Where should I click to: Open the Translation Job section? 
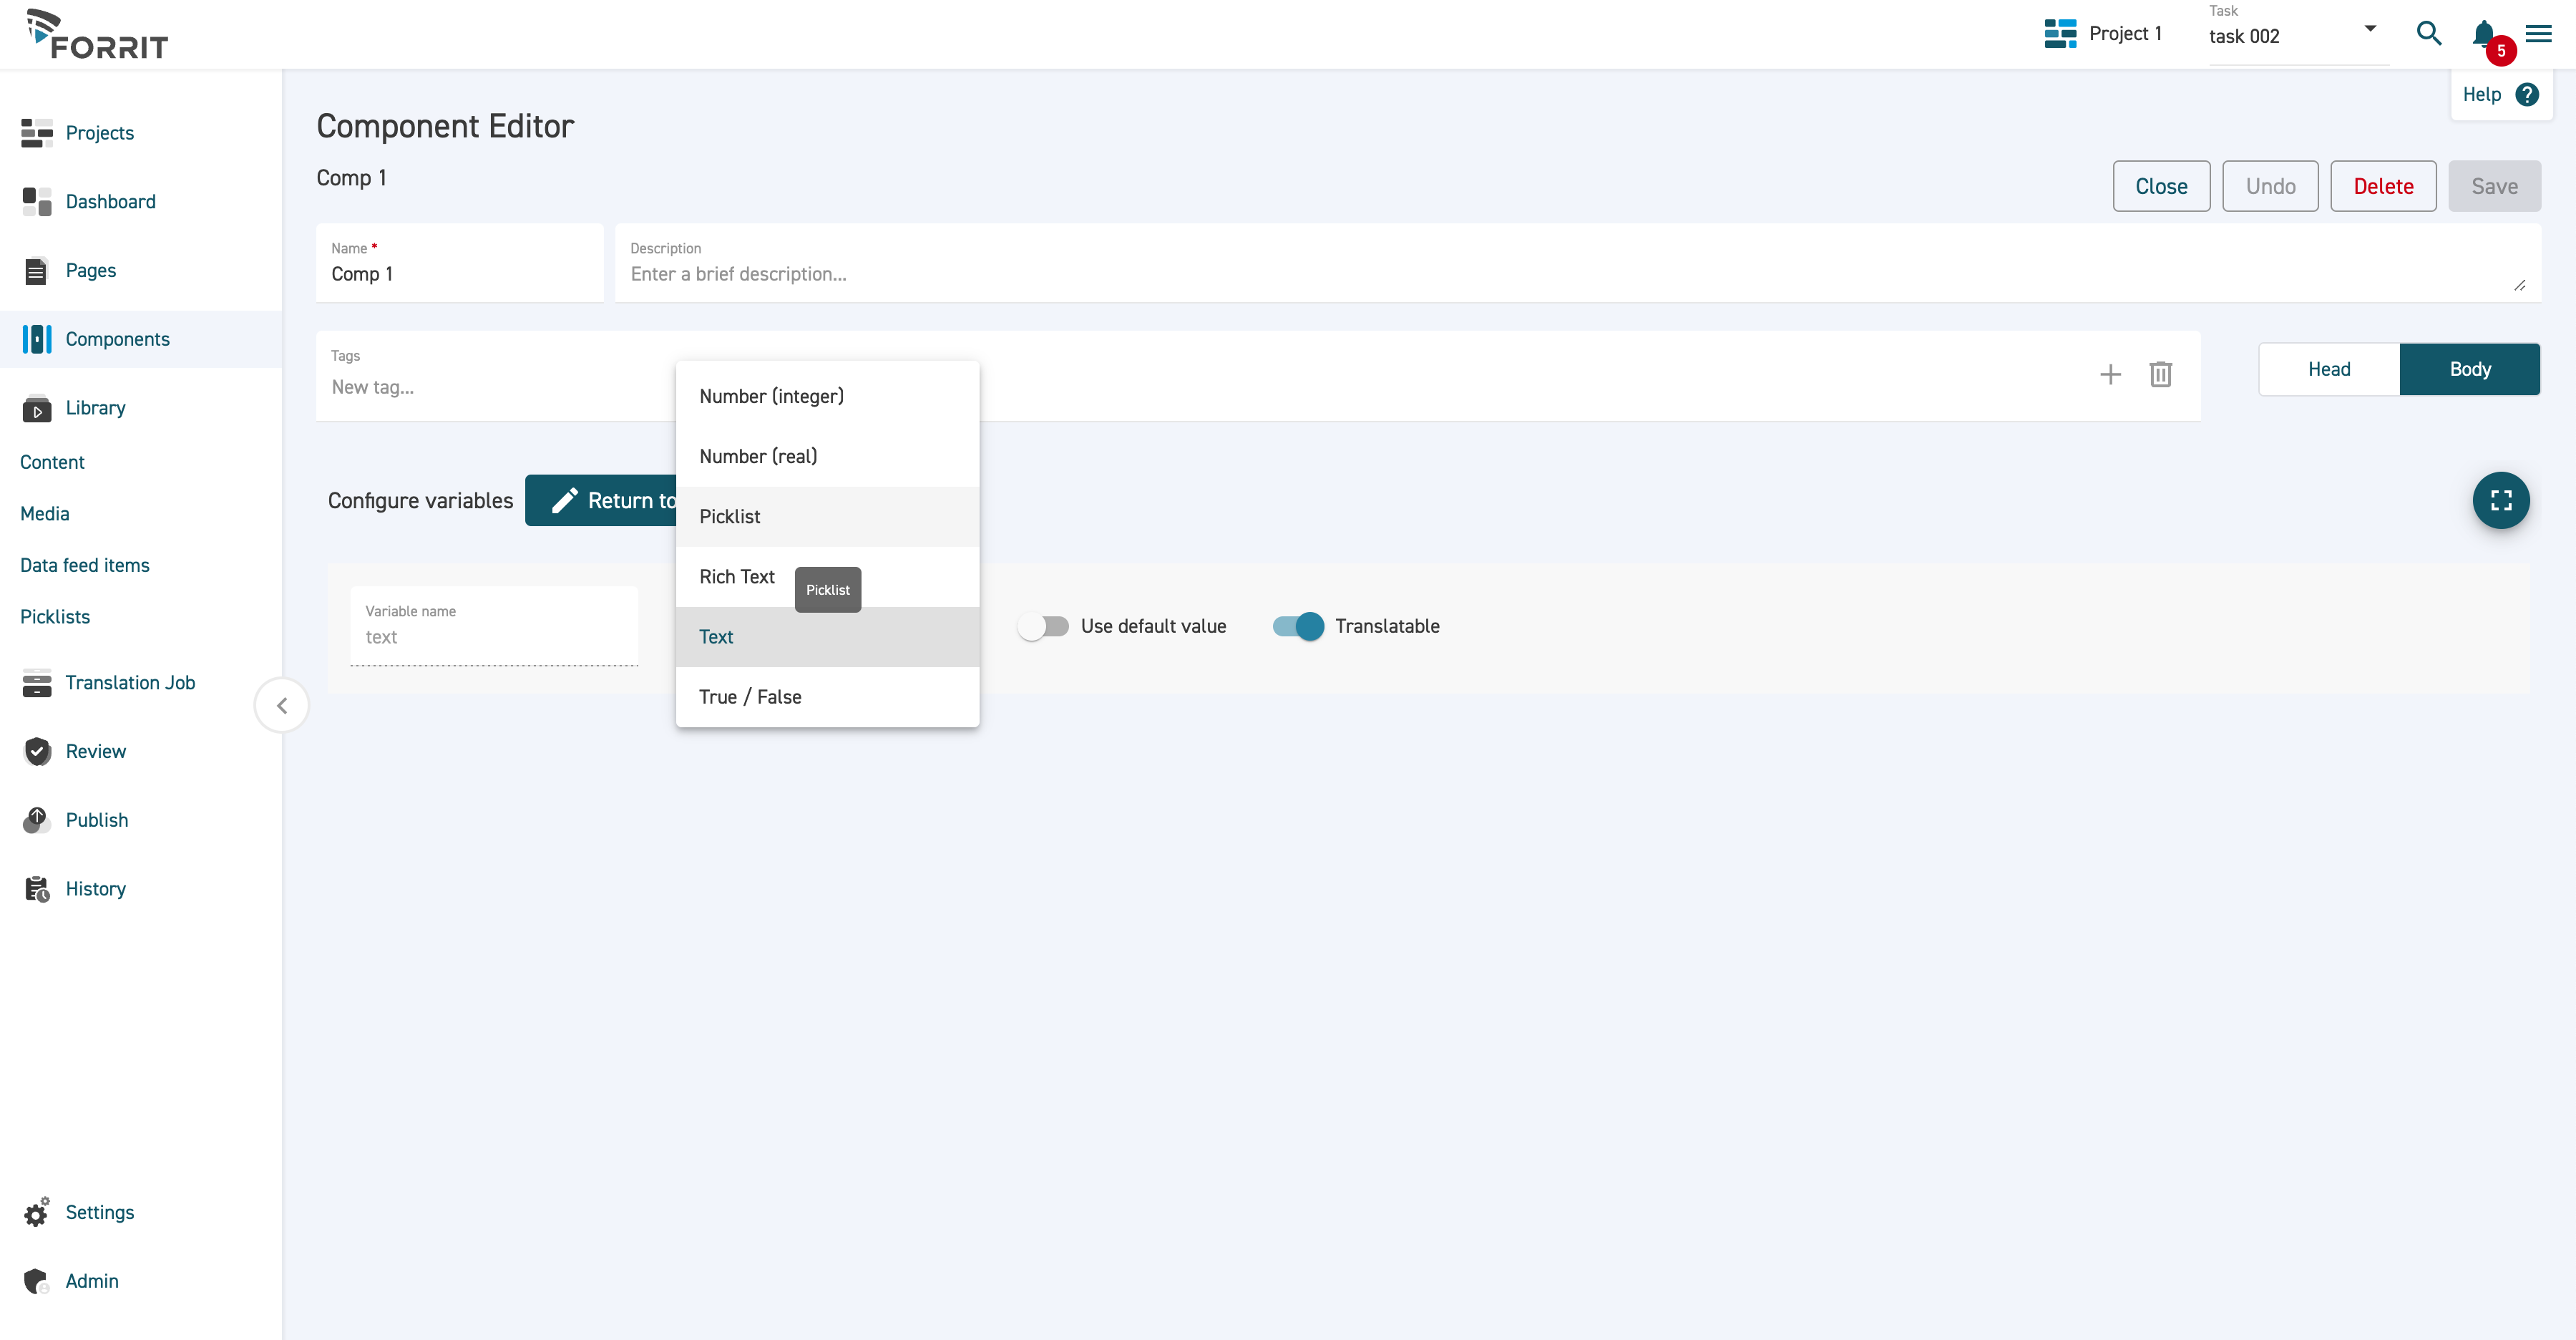coord(130,683)
